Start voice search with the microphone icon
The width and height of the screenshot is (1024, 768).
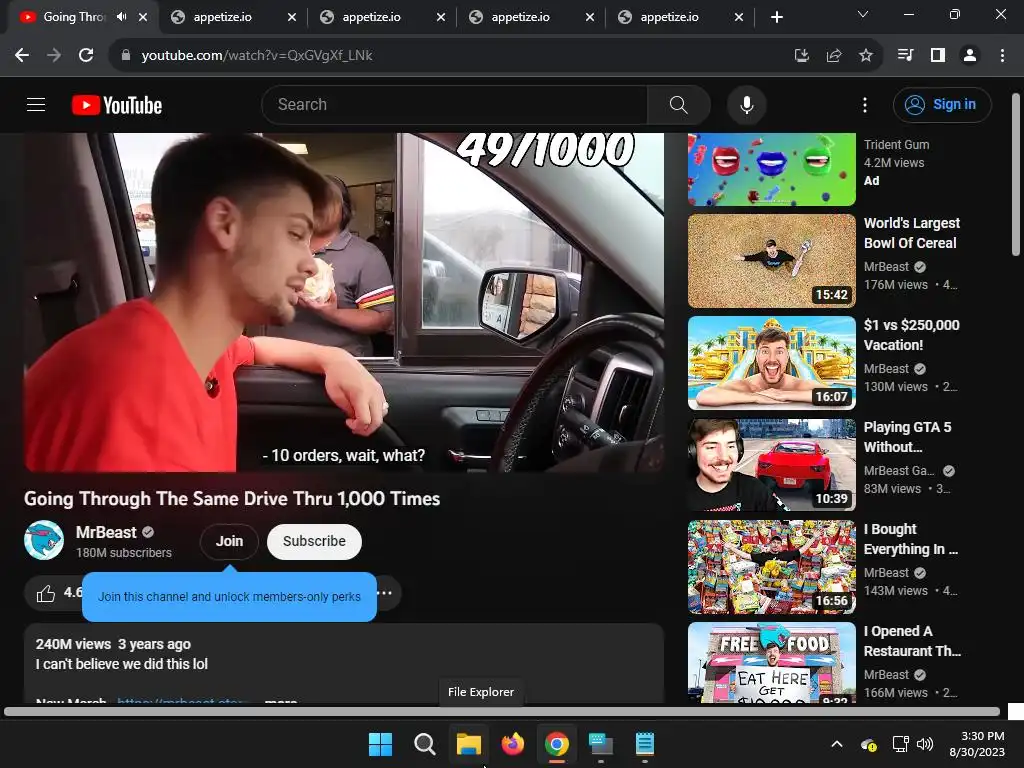(x=746, y=104)
